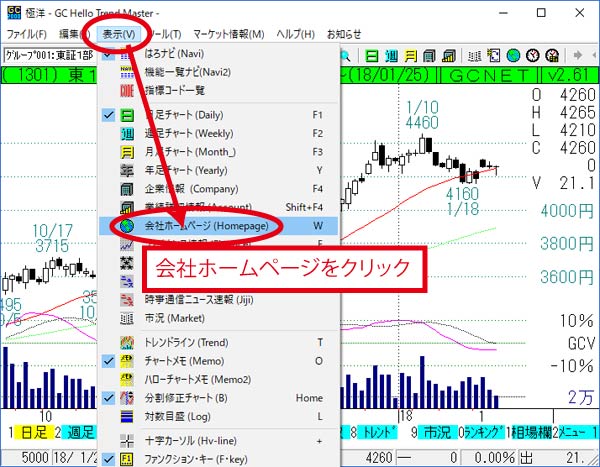
Task: Select 時事通信ニュース速報 (Jiji) menu entry
Action: click(x=218, y=300)
